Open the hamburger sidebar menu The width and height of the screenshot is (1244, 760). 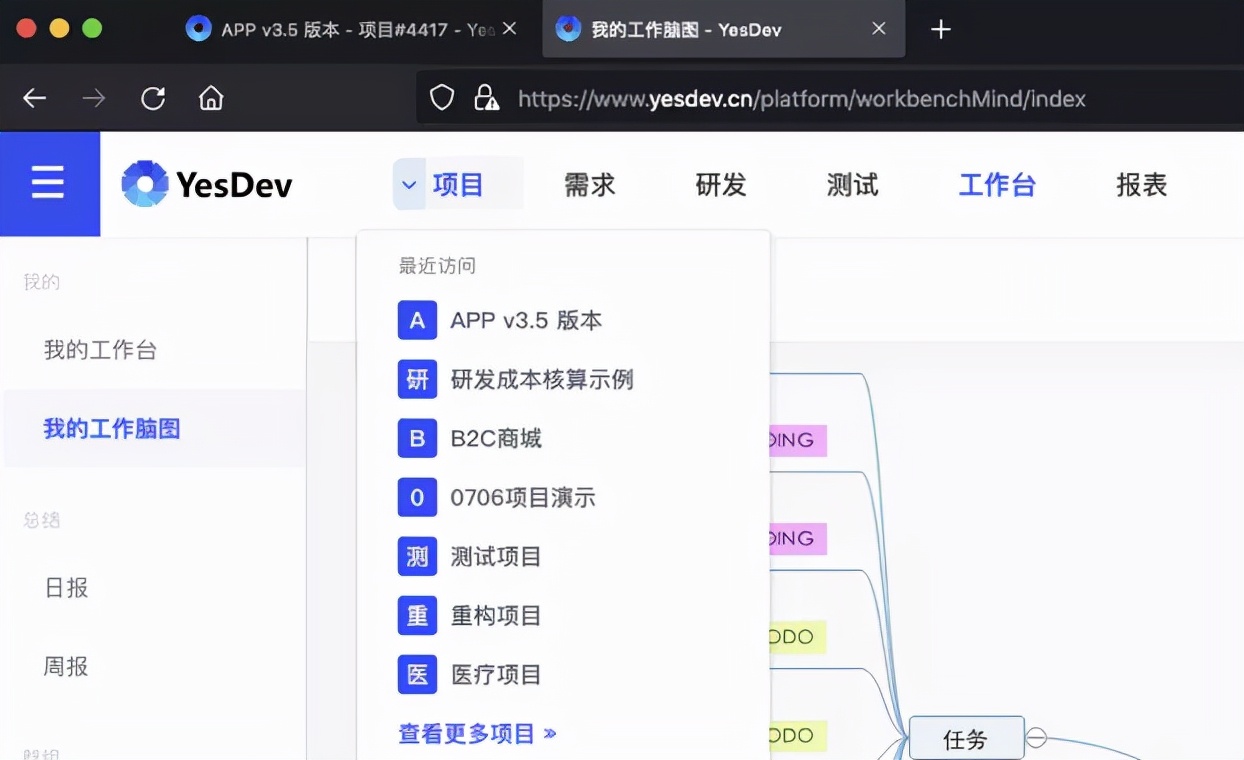[x=48, y=183]
